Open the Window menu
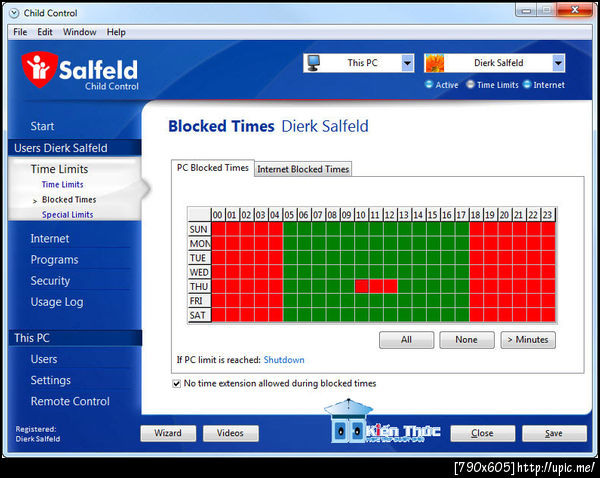This screenshot has height=478, width=600. [80, 32]
